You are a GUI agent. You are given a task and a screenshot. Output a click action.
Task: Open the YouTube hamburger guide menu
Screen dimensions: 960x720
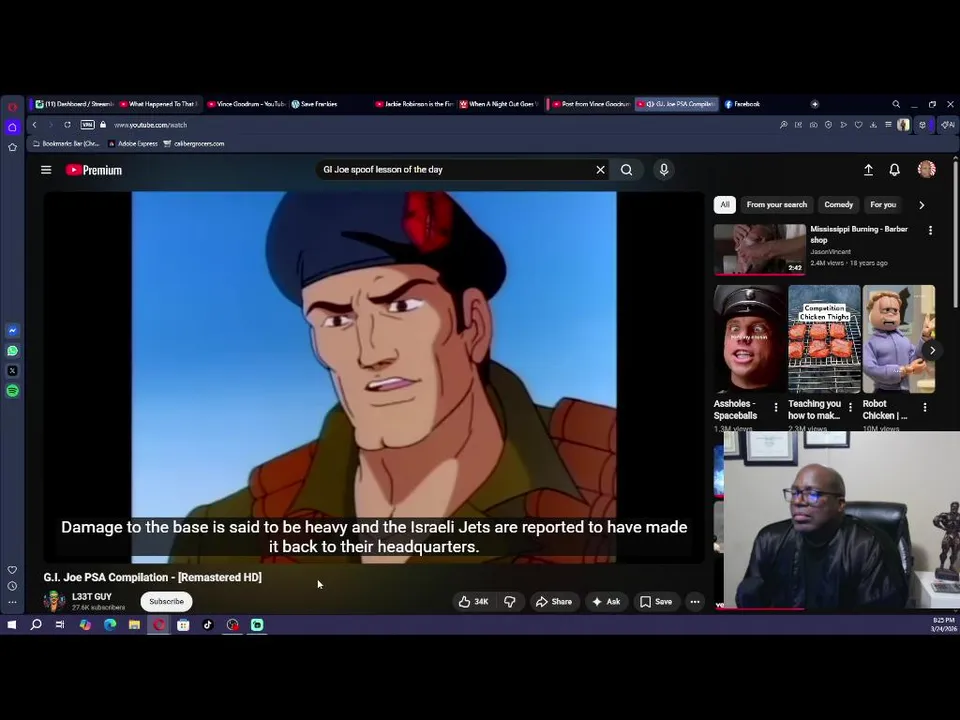point(46,170)
